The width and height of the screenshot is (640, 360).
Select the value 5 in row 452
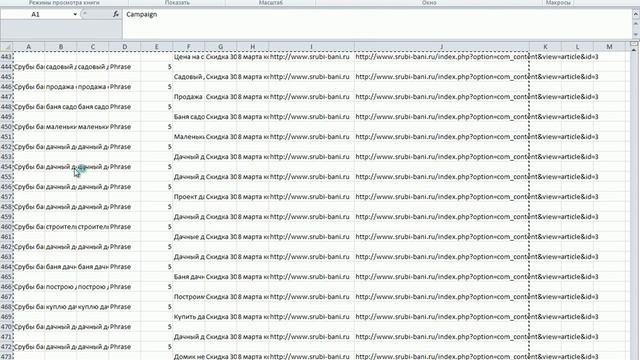157,147
